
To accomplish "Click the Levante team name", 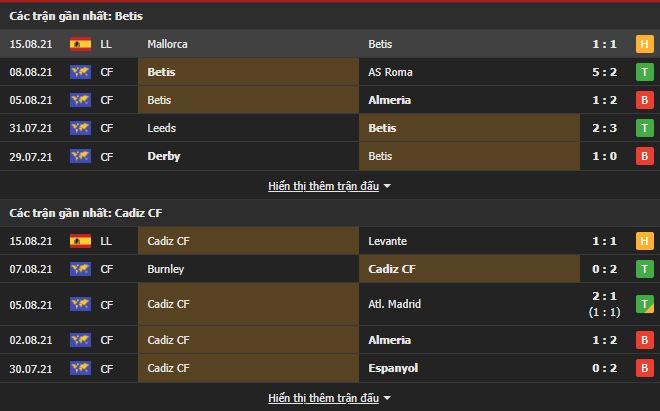I will [x=388, y=241].
